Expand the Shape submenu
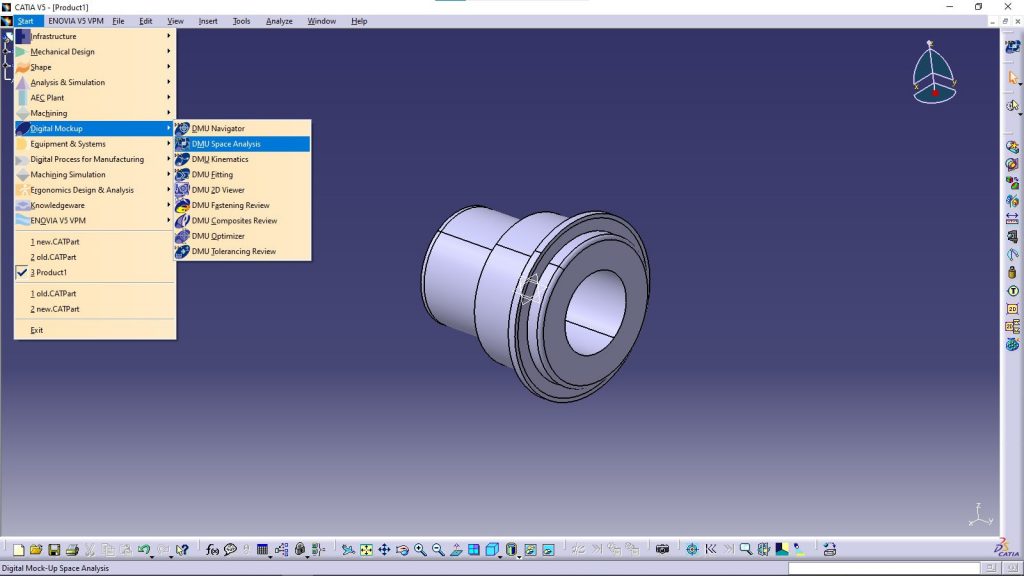Image resolution: width=1024 pixels, height=576 pixels. [x=95, y=67]
